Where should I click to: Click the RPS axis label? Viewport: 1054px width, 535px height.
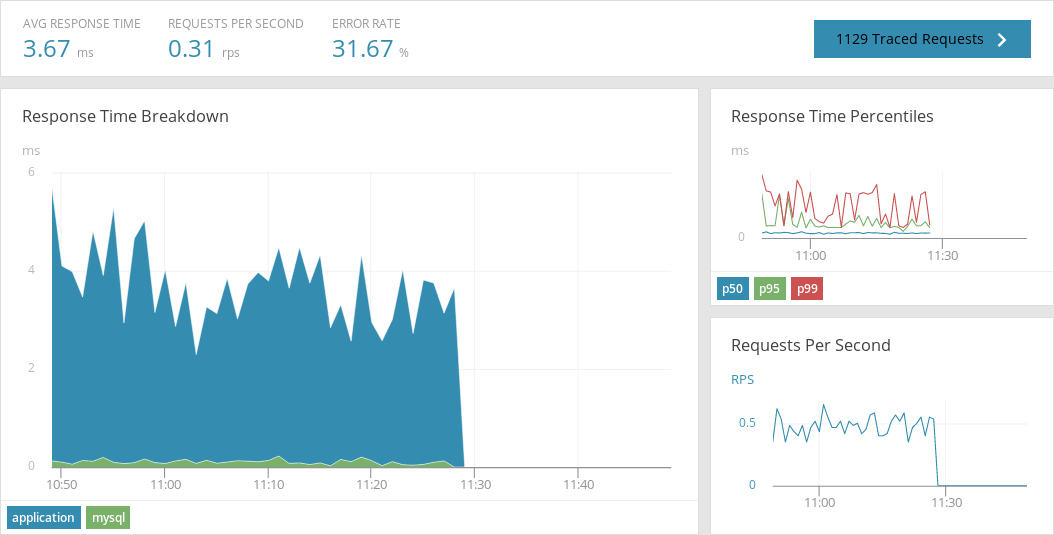click(743, 380)
